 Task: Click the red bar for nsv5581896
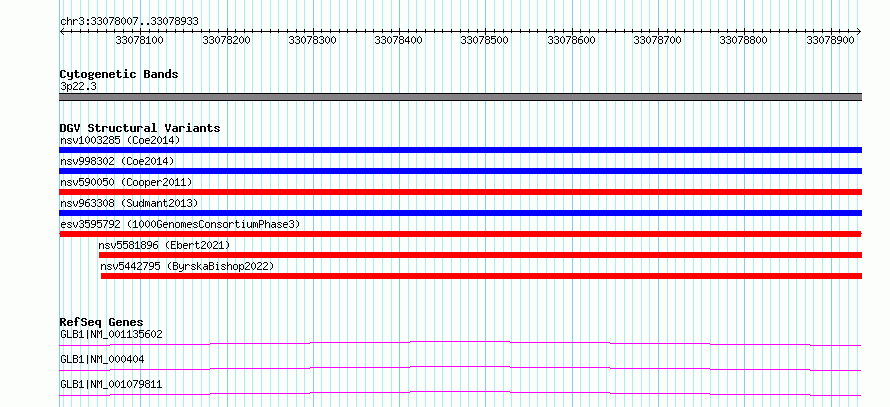point(480,255)
